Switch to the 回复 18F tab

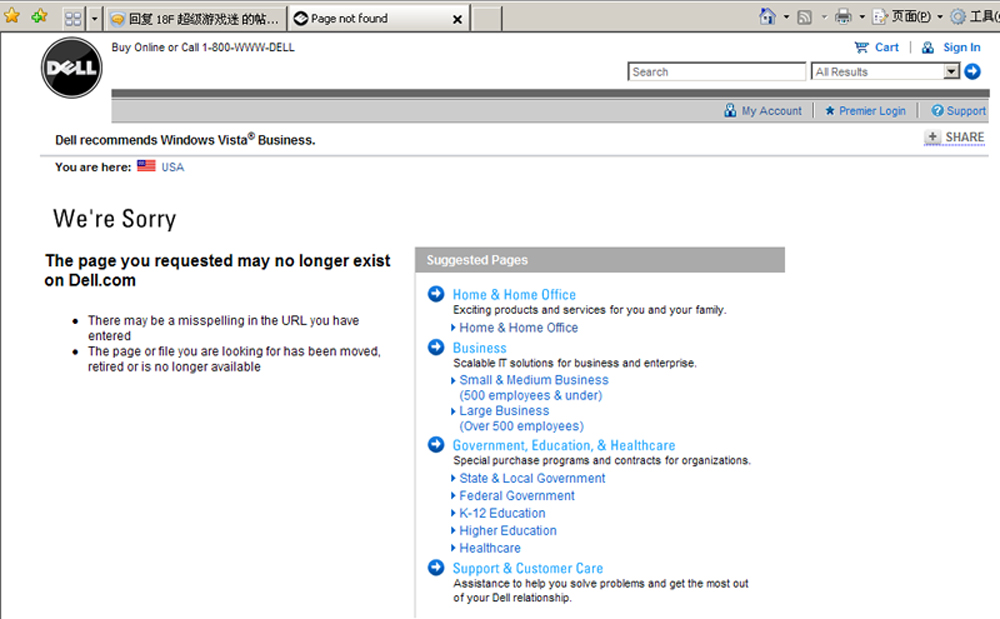[196, 19]
